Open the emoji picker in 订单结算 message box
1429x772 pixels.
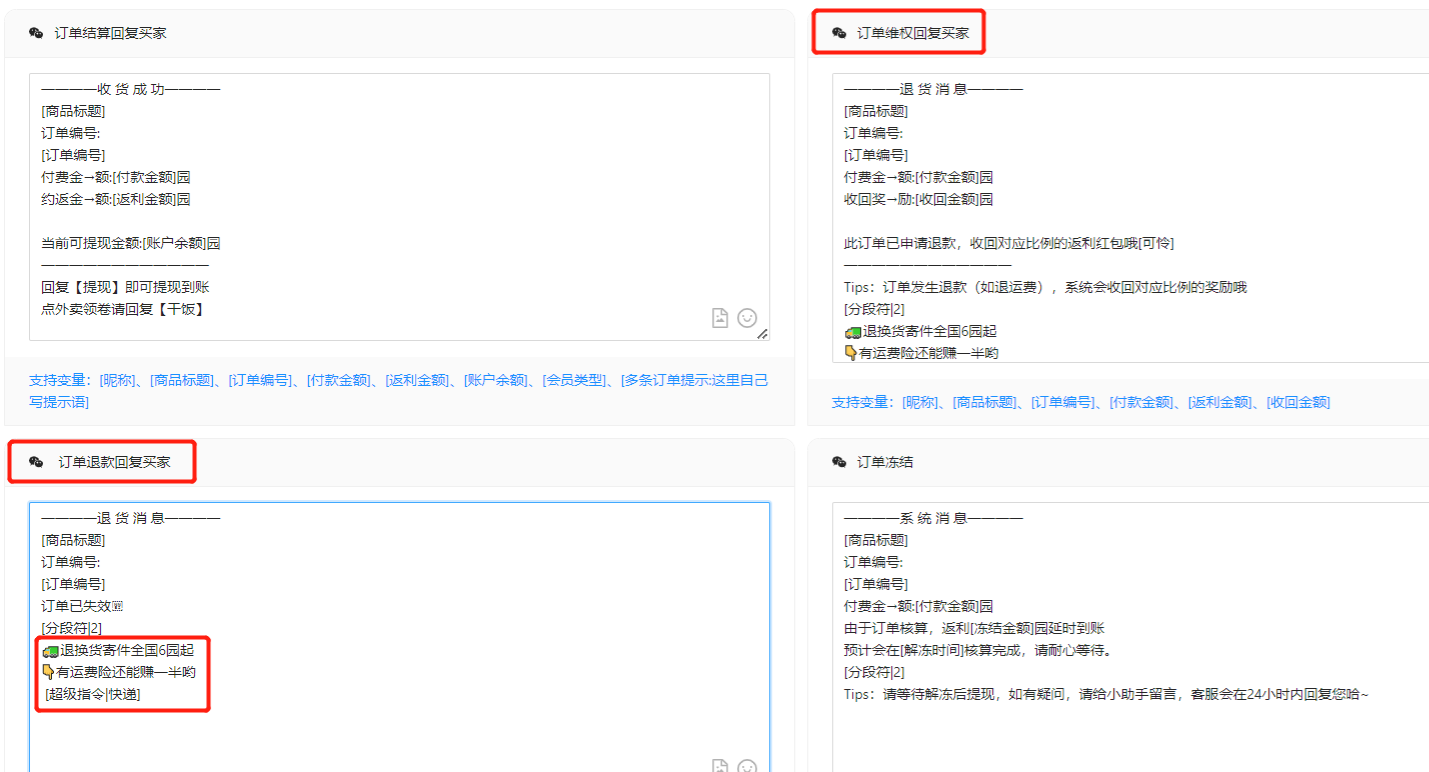pos(747,318)
